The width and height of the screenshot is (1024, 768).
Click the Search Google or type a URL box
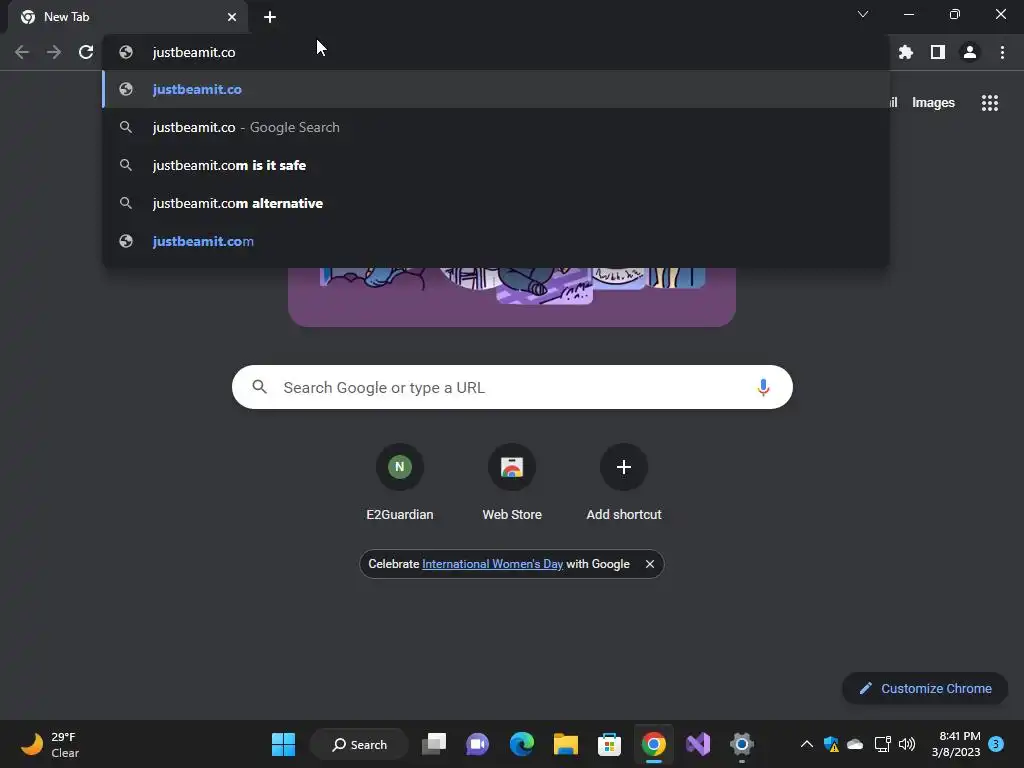(x=512, y=387)
